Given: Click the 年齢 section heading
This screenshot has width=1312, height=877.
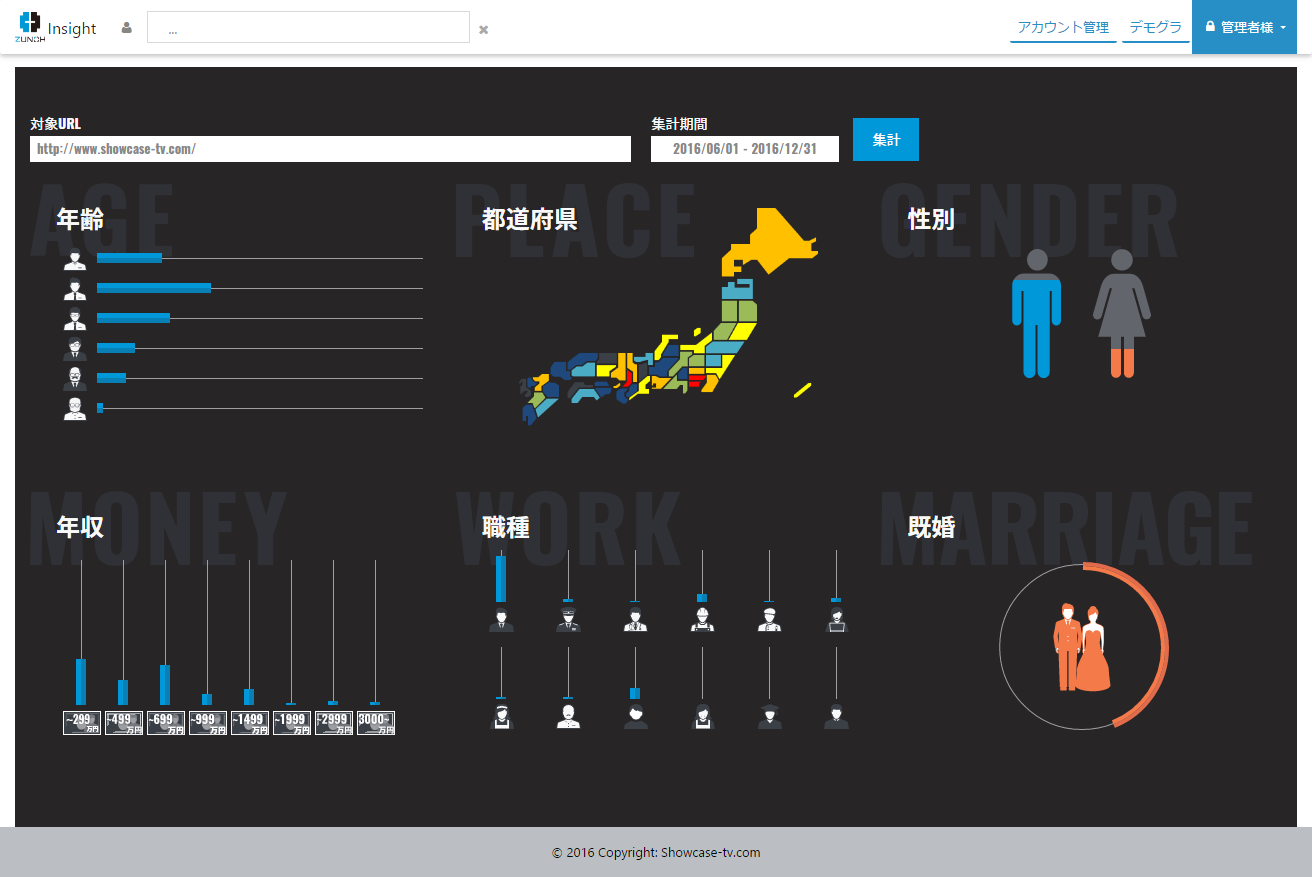Looking at the screenshot, I should [x=80, y=219].
